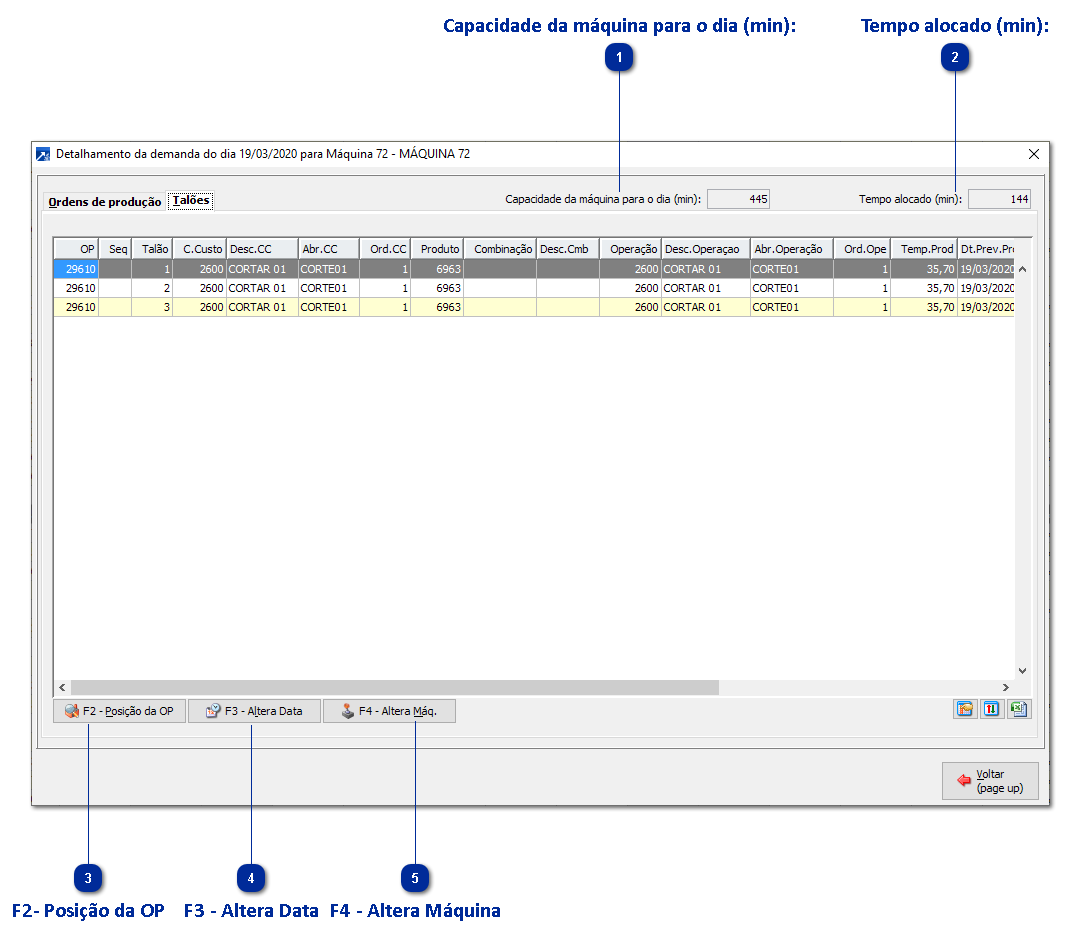
Task: Click C.Custo 2600 in the Talão 3 row
Action: (x=199, y=307)
